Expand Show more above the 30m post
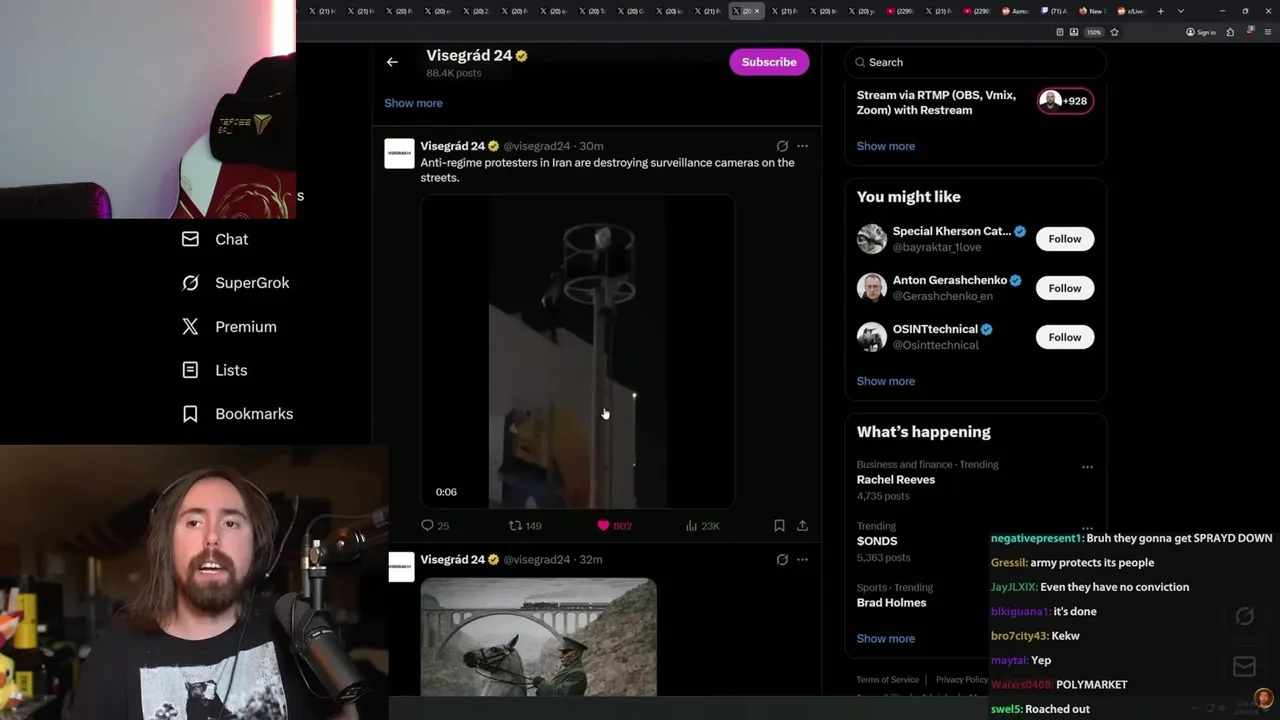Screen dimensions: 1280x720 (413, 103)
